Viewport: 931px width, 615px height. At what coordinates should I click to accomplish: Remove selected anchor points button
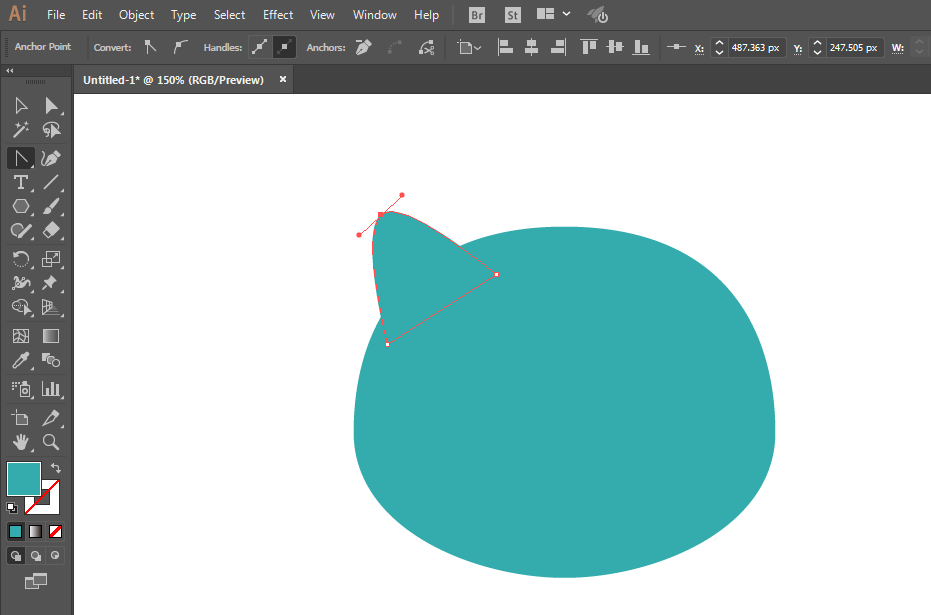pyautogui.click(x=363, y=47)
